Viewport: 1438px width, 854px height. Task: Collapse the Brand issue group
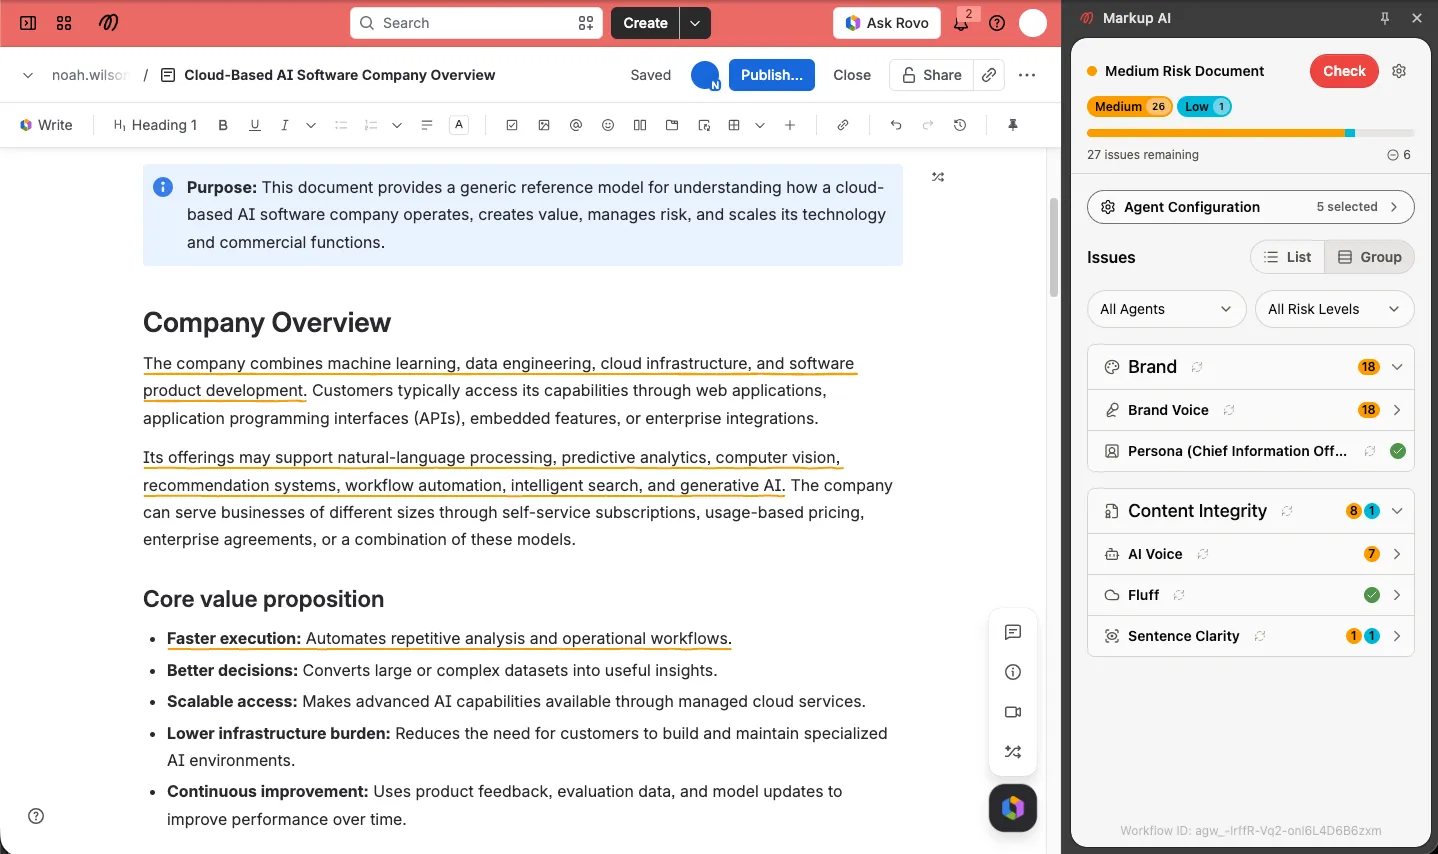[1397, 367]
